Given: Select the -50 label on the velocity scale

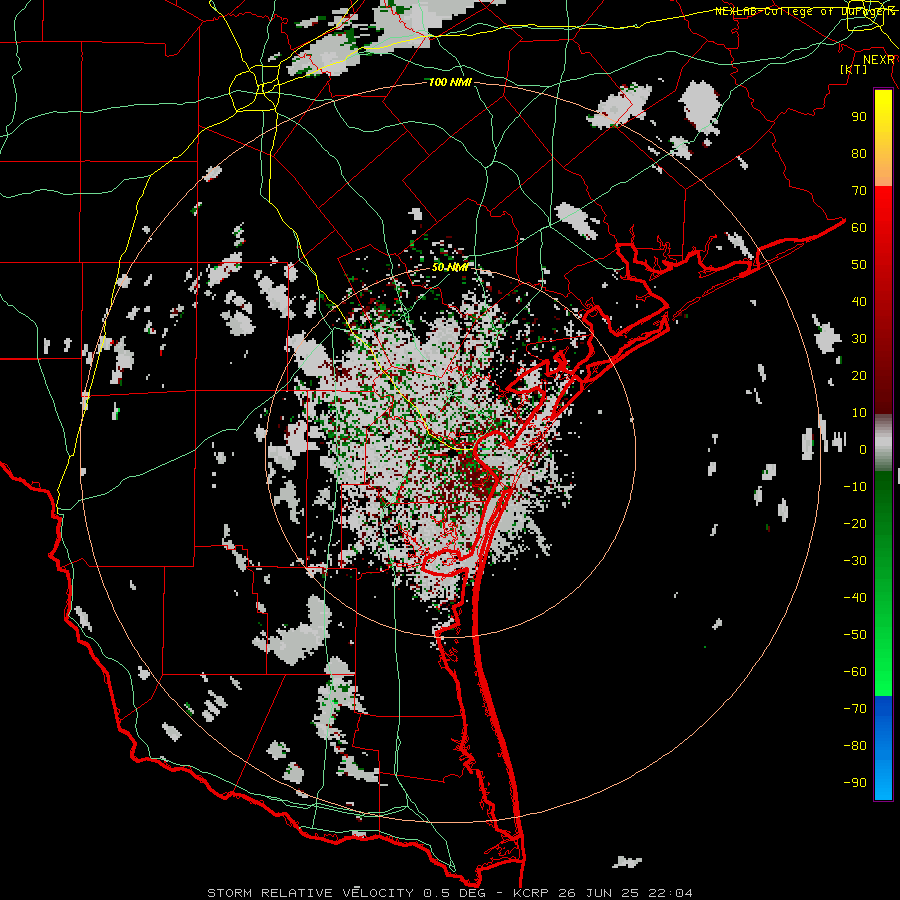Looking at the screenshot, I should click(855, 635).
